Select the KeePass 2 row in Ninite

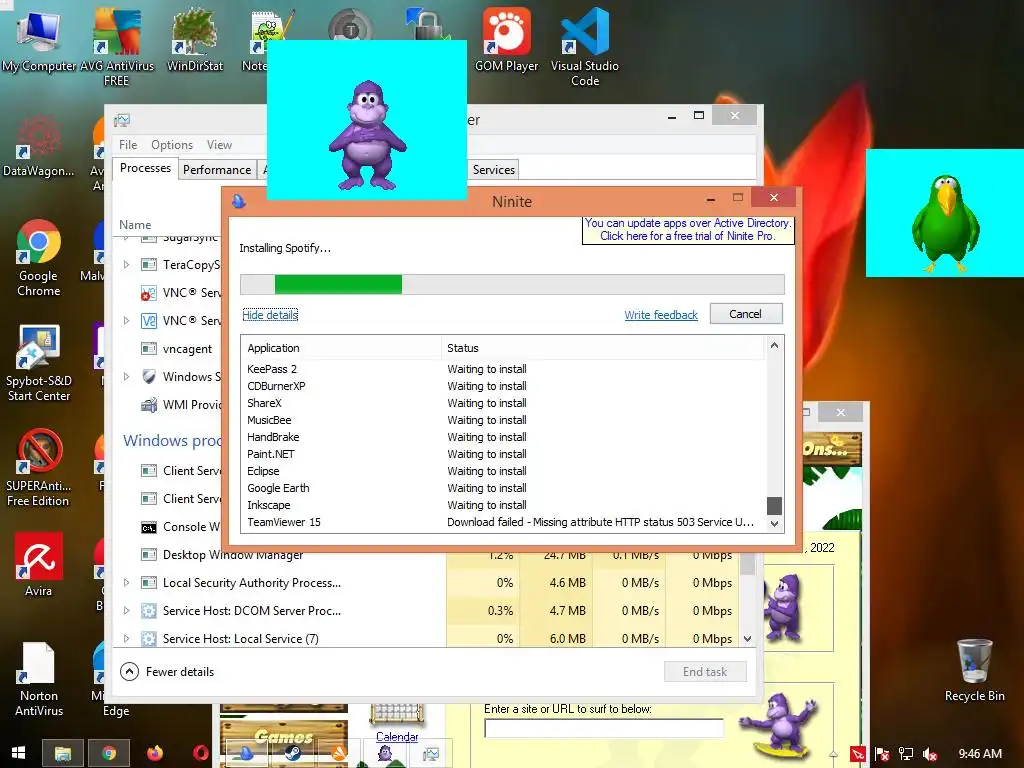(502, 369)
